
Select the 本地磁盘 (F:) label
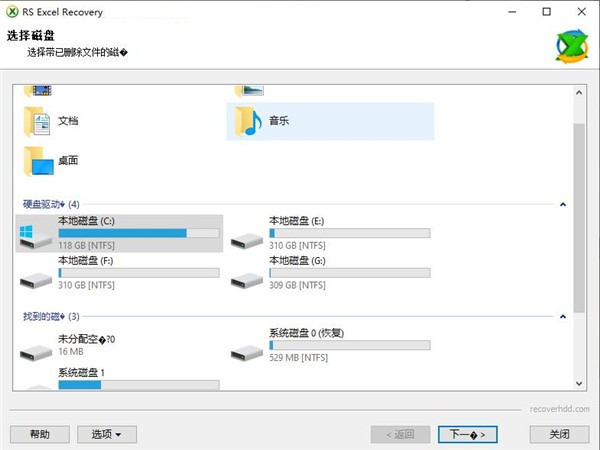(x=86, y=261)
